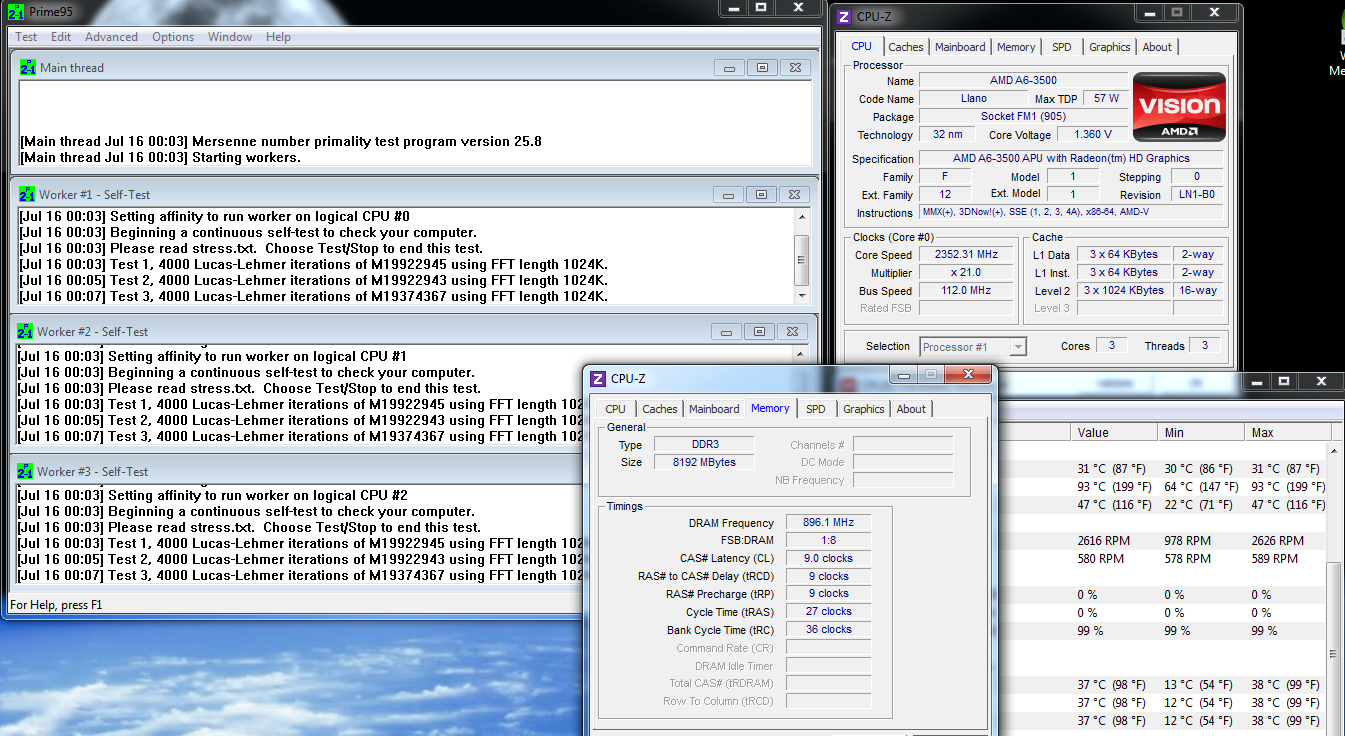The image size is (1345, 736).
Task: Open the Advanced menu in Prime95
Action: tap(111, 37)
